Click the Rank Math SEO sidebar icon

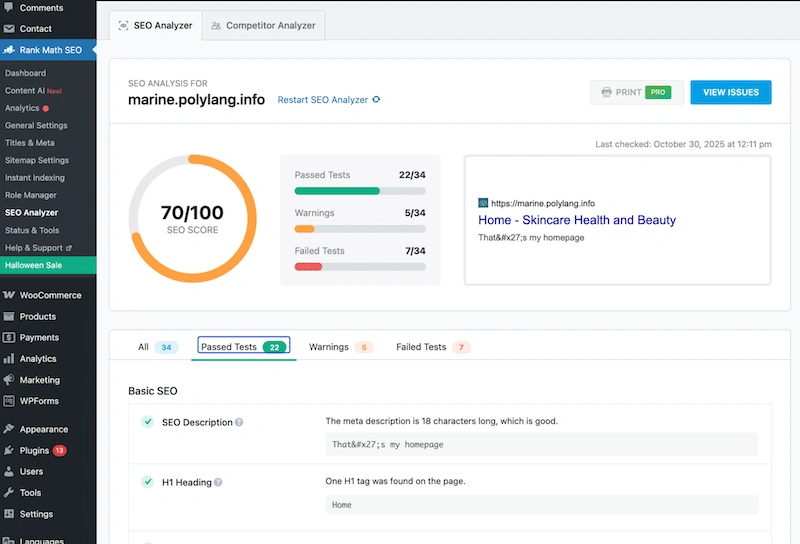click(x=9, y=50)
